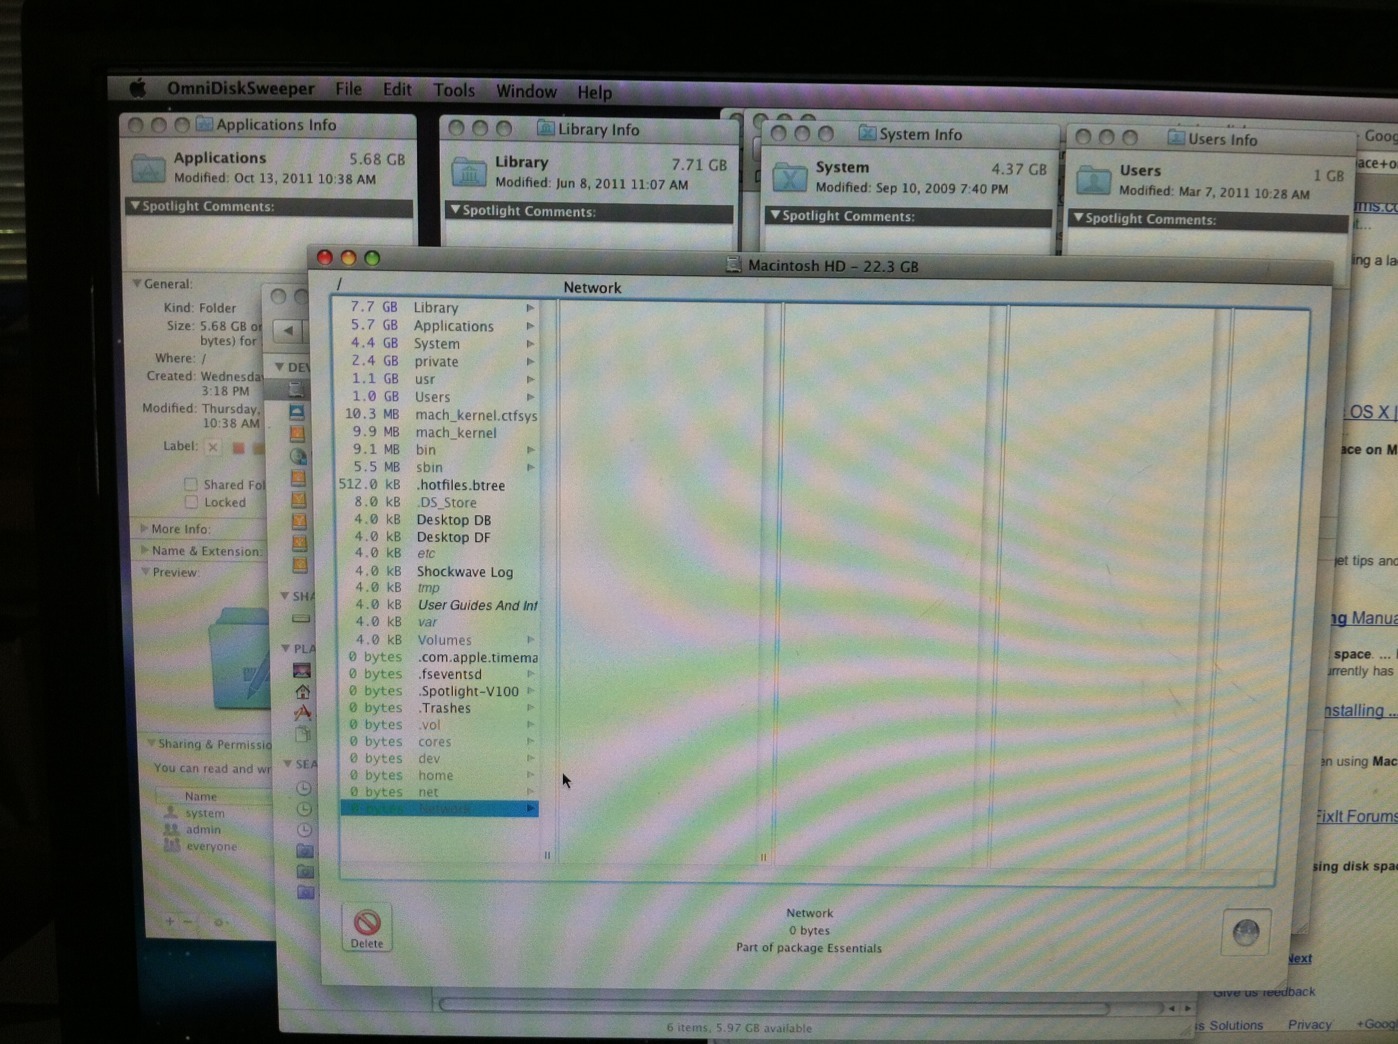The height and width of the screenshot is (1044, 1398).
Task: Collapse Spotlight Comments in Library Info
Action: [x=454, y=210]
